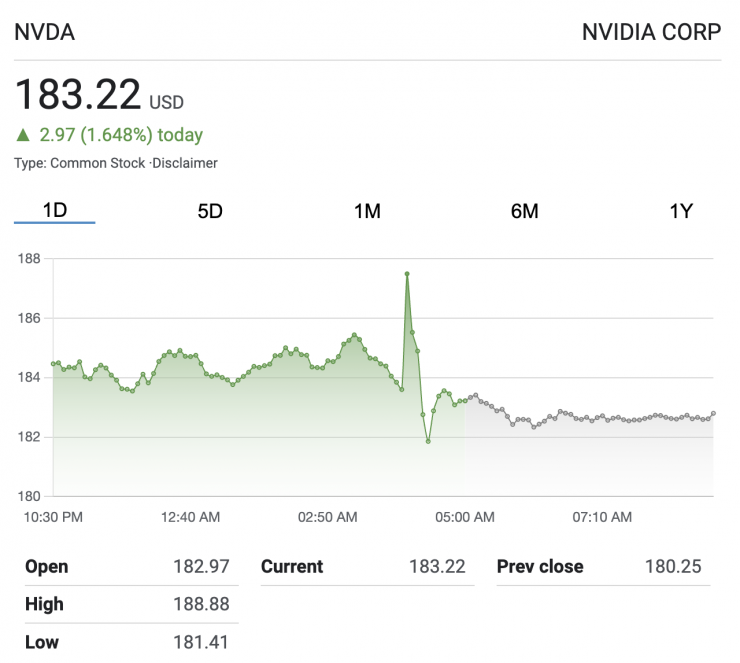740x663 pixels.
Task: Click the highest spike point on the chart
Action: (407, 273)
